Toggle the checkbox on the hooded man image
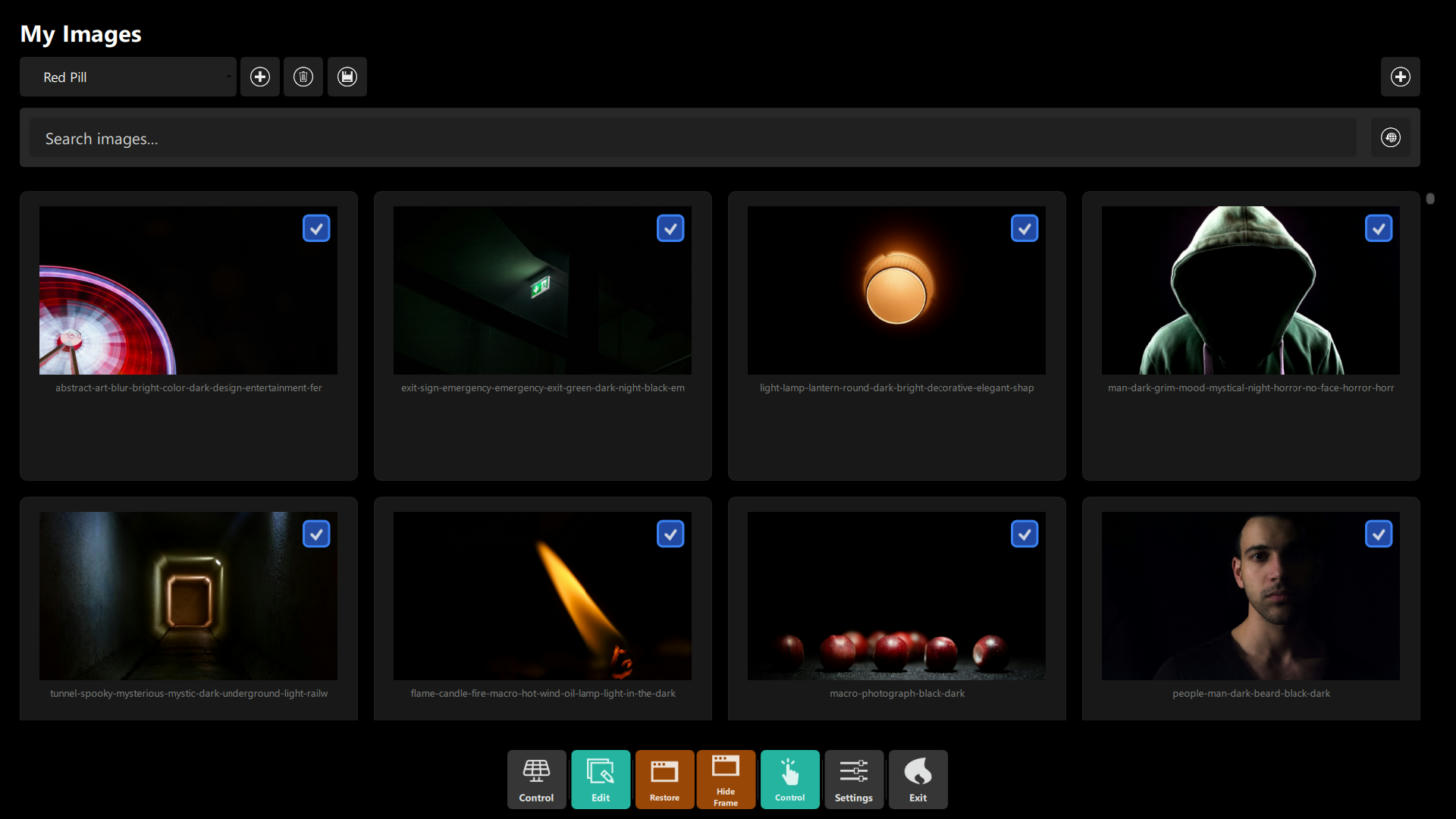The width and height of the screenshot is (1456, 819). [1378, 229]
